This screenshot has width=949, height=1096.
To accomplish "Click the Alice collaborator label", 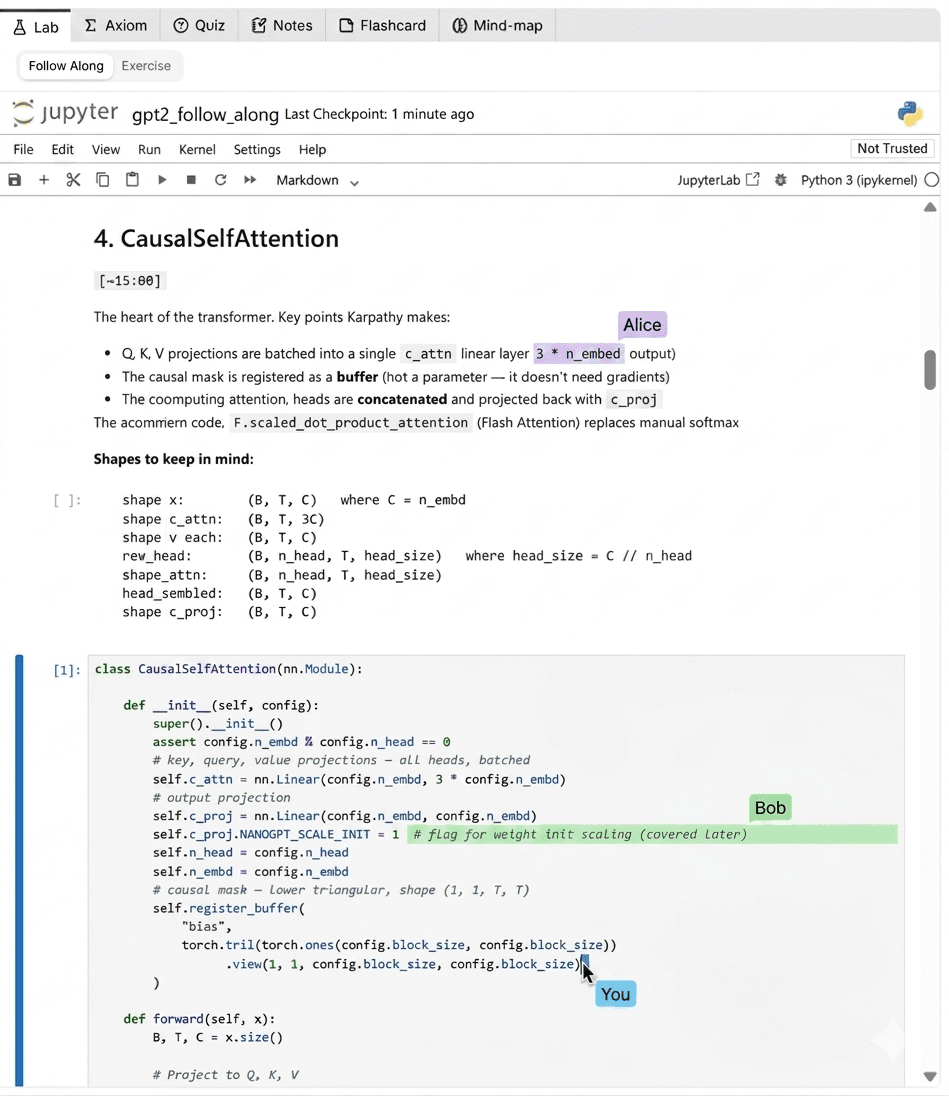I will coord(642,325).
